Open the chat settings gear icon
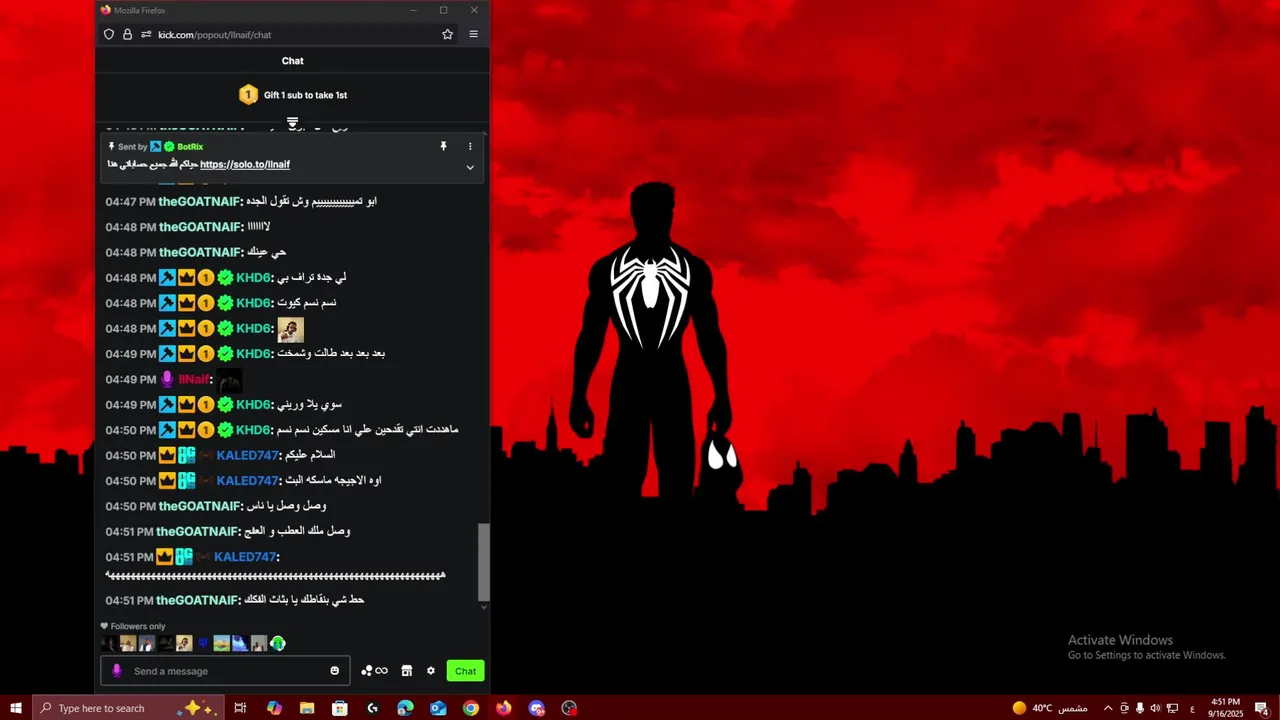This screenshot has width=1280, height=720. click(431, 671)
